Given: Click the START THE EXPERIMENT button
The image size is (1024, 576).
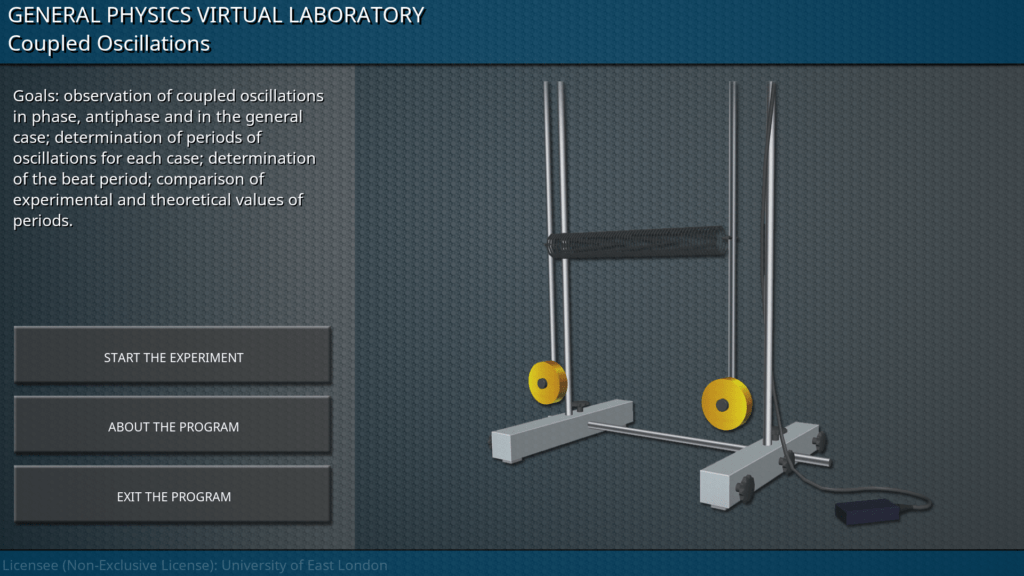Looking at the screenshot, I should pyautogui.click(x=173, y=357).
